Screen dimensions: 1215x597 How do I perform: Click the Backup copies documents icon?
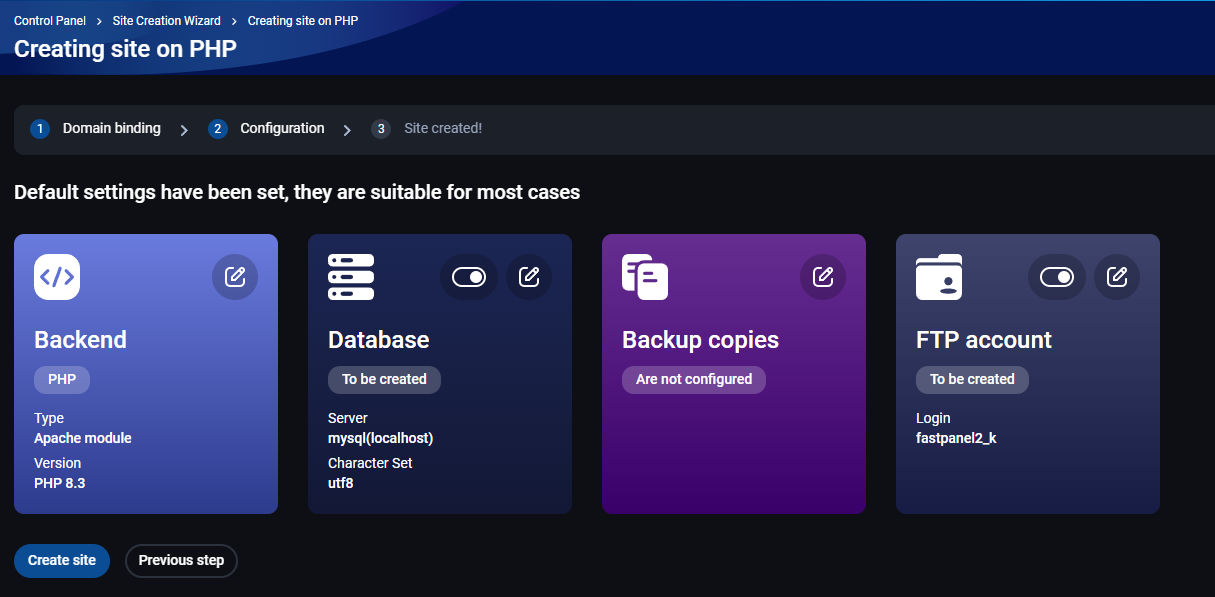click(x=645, y=277)
